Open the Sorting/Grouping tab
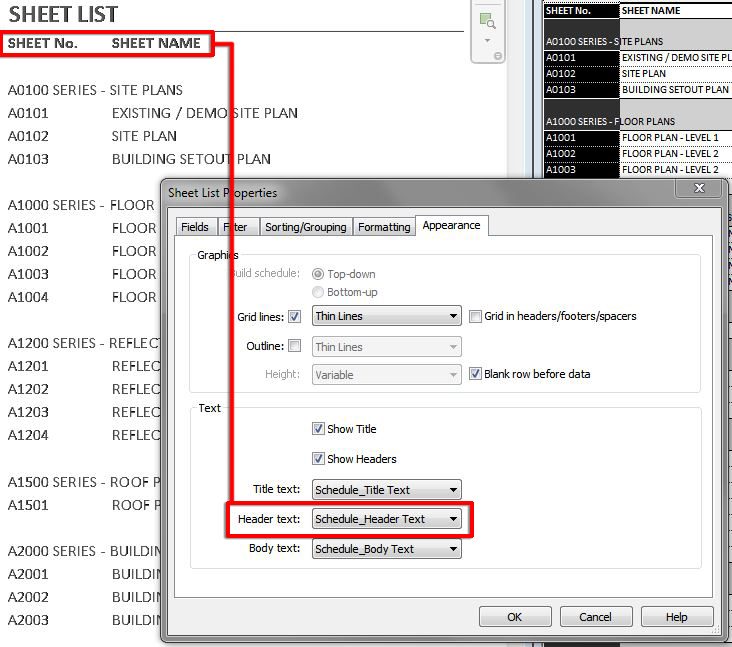 tap(306, 227)
